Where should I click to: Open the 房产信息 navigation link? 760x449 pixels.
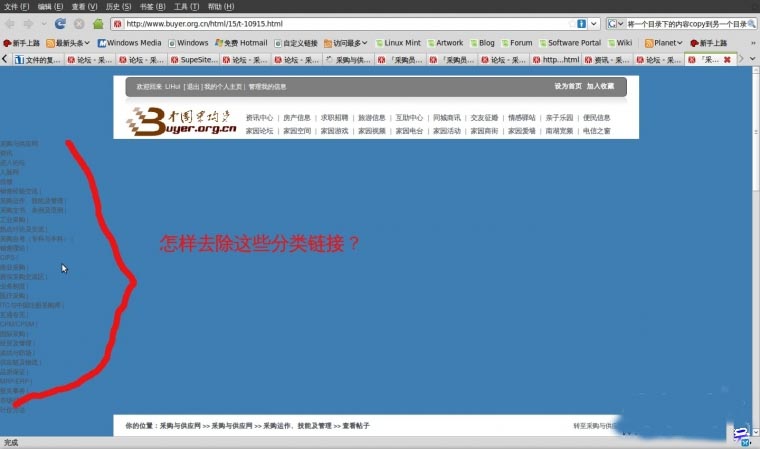297,118
